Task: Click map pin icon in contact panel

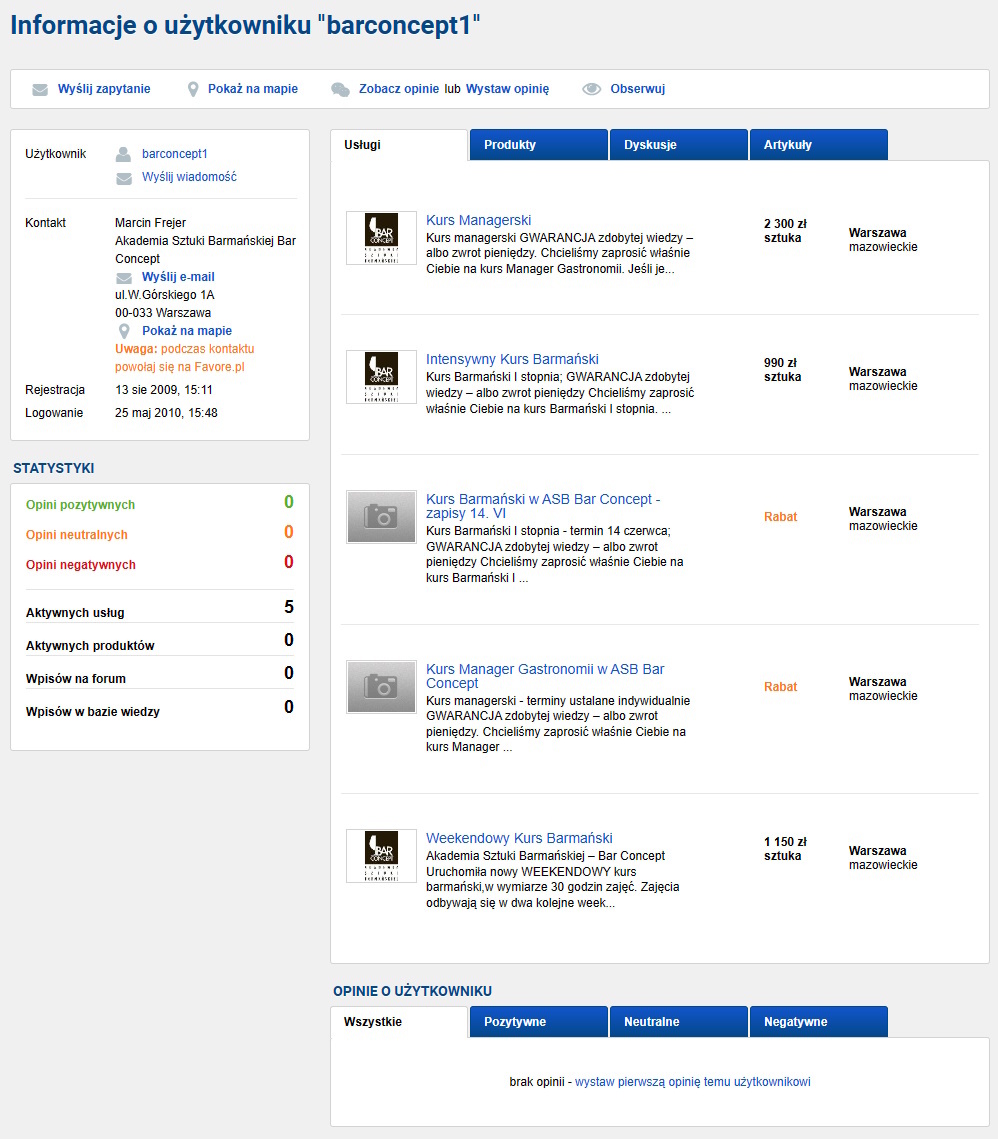Action: tap(124, 331)
